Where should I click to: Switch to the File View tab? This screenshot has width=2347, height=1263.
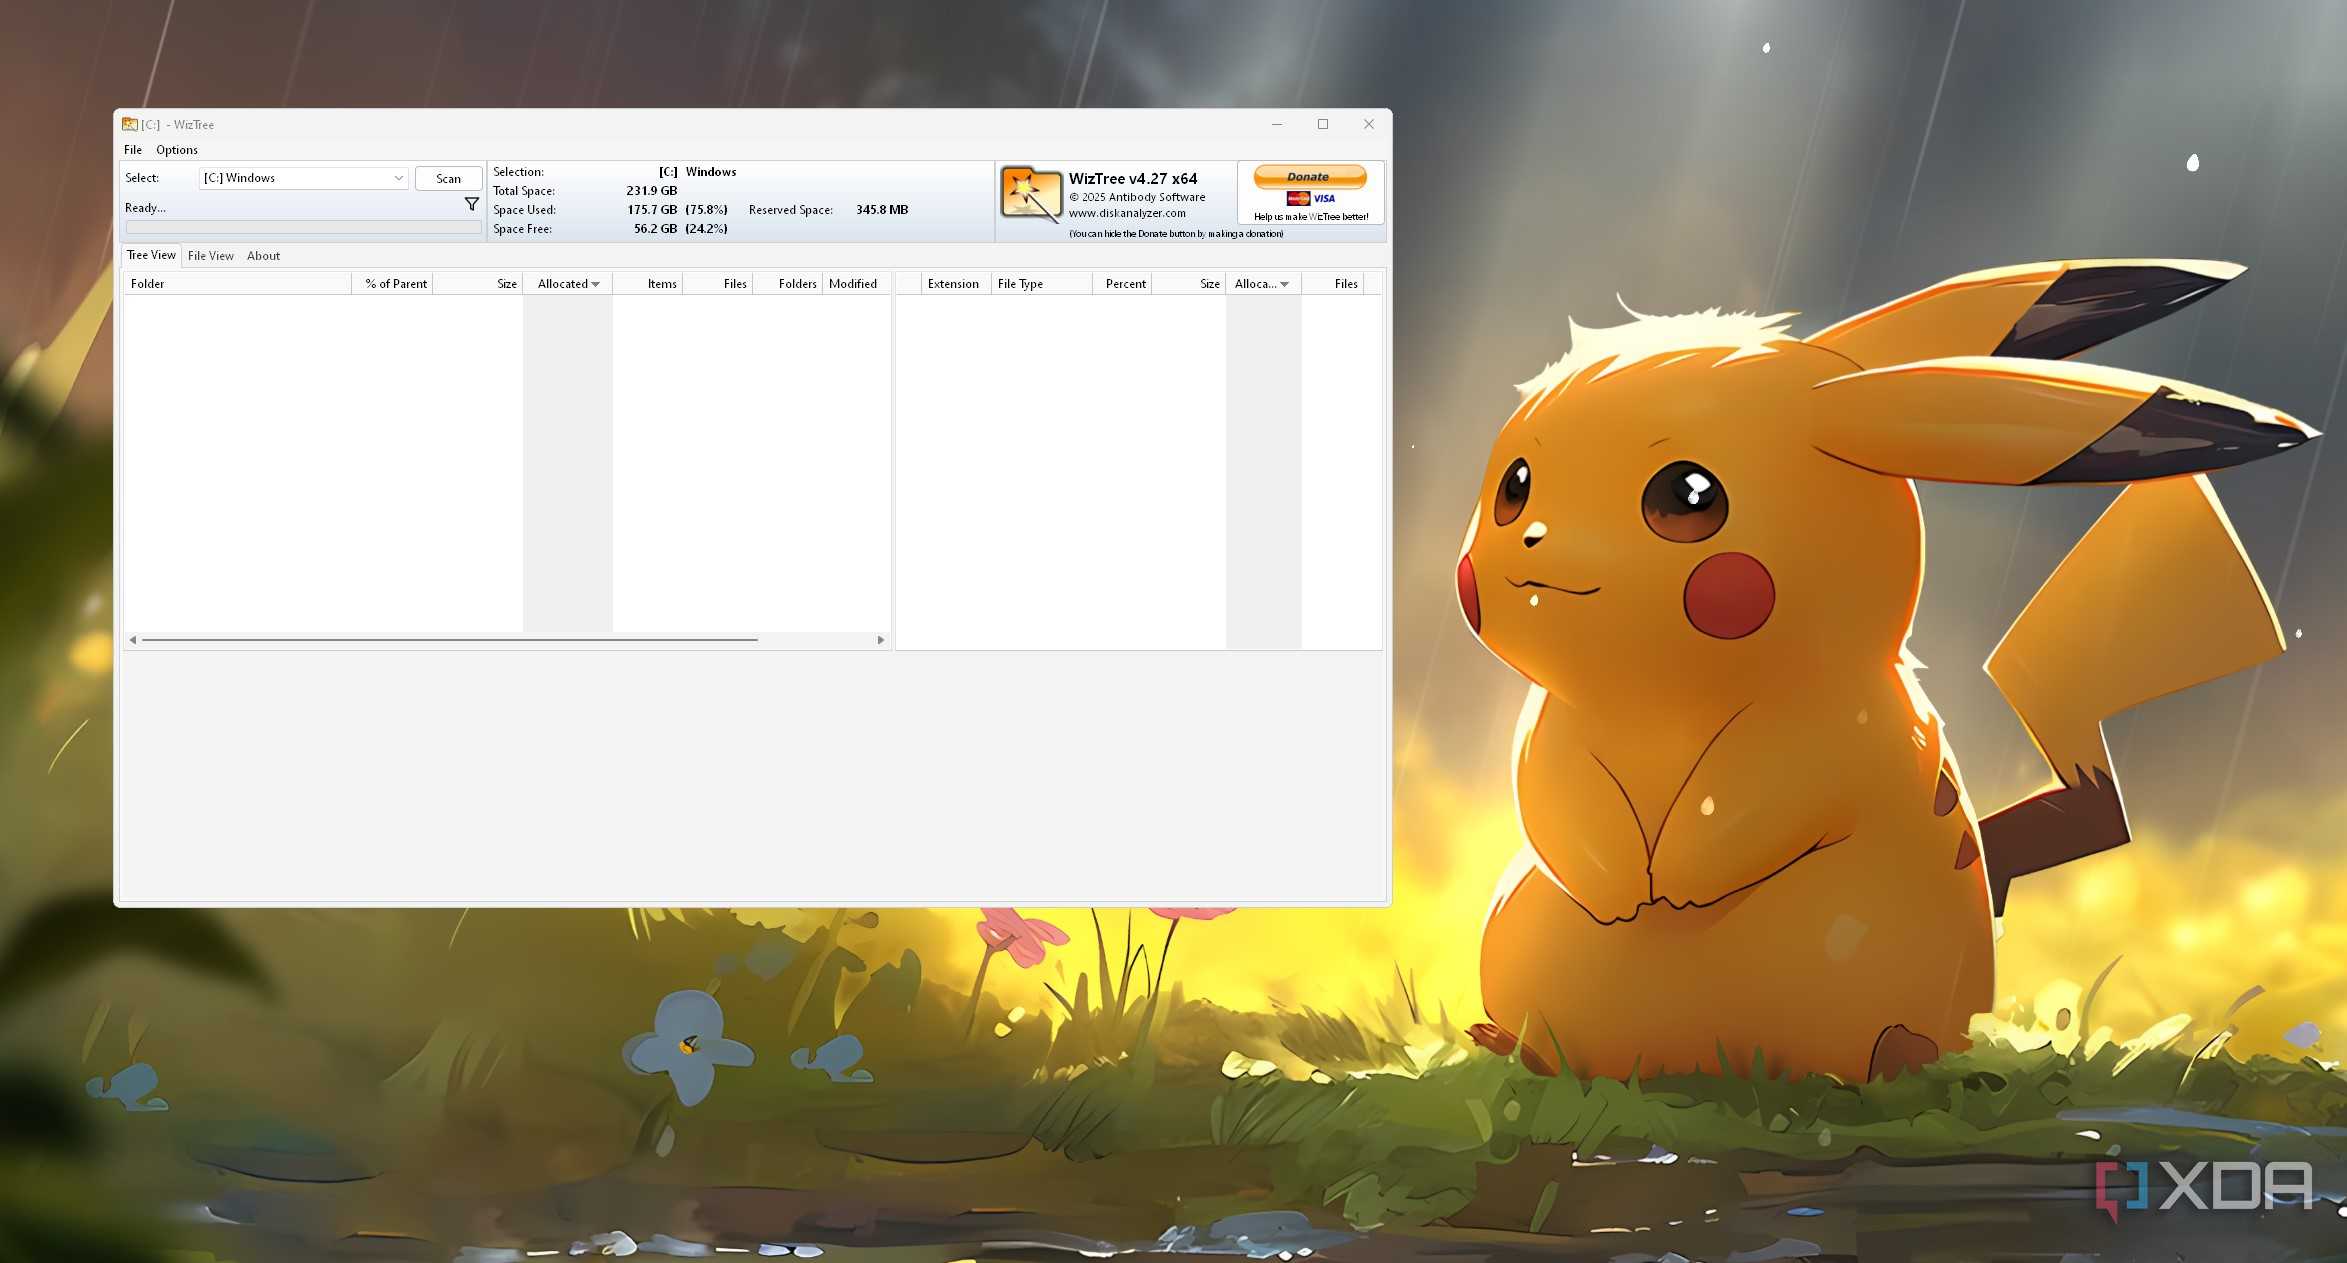click(x=211, y=256)
